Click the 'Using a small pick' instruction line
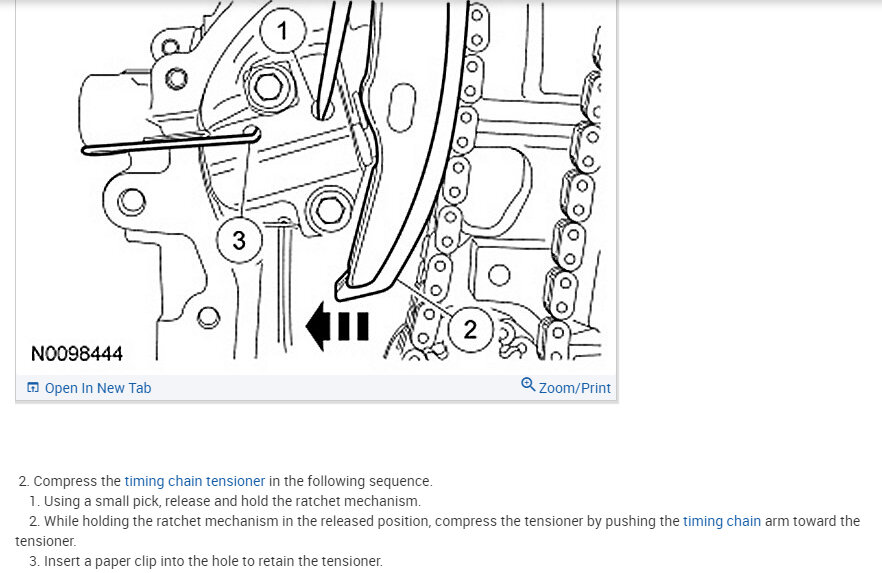The width and height of the screenshot is (882, 573). (225, 501)
